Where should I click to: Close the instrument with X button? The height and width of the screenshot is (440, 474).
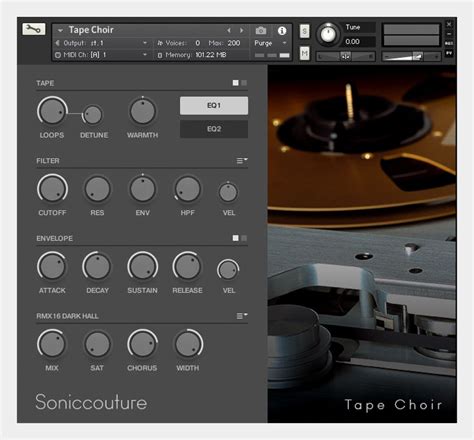(449, 24)
